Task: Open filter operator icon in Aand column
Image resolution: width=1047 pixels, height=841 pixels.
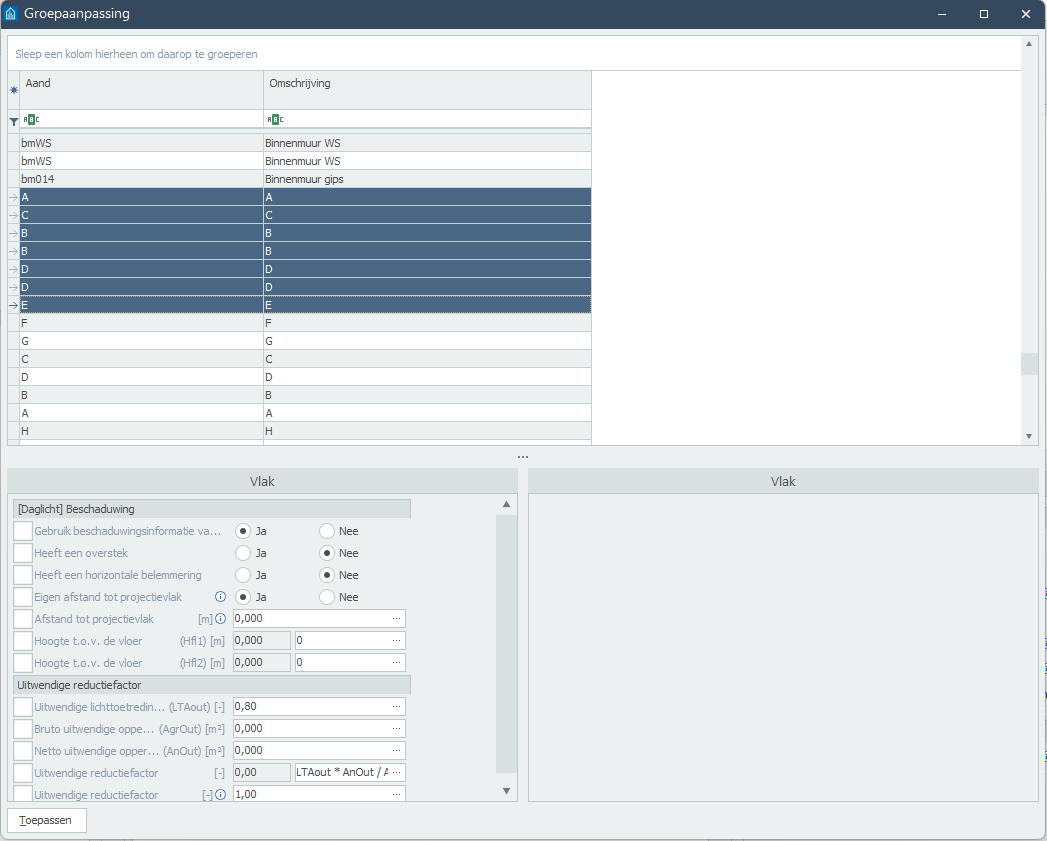Action: [x=32, y=120]
